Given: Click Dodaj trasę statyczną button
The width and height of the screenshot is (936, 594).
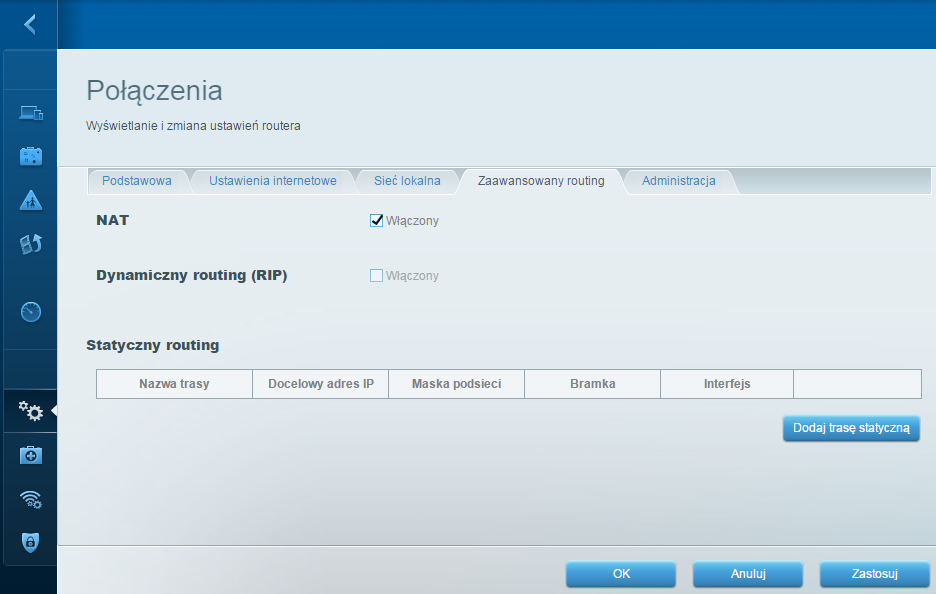Looking at the screenshot, I should tap(851, 428).
